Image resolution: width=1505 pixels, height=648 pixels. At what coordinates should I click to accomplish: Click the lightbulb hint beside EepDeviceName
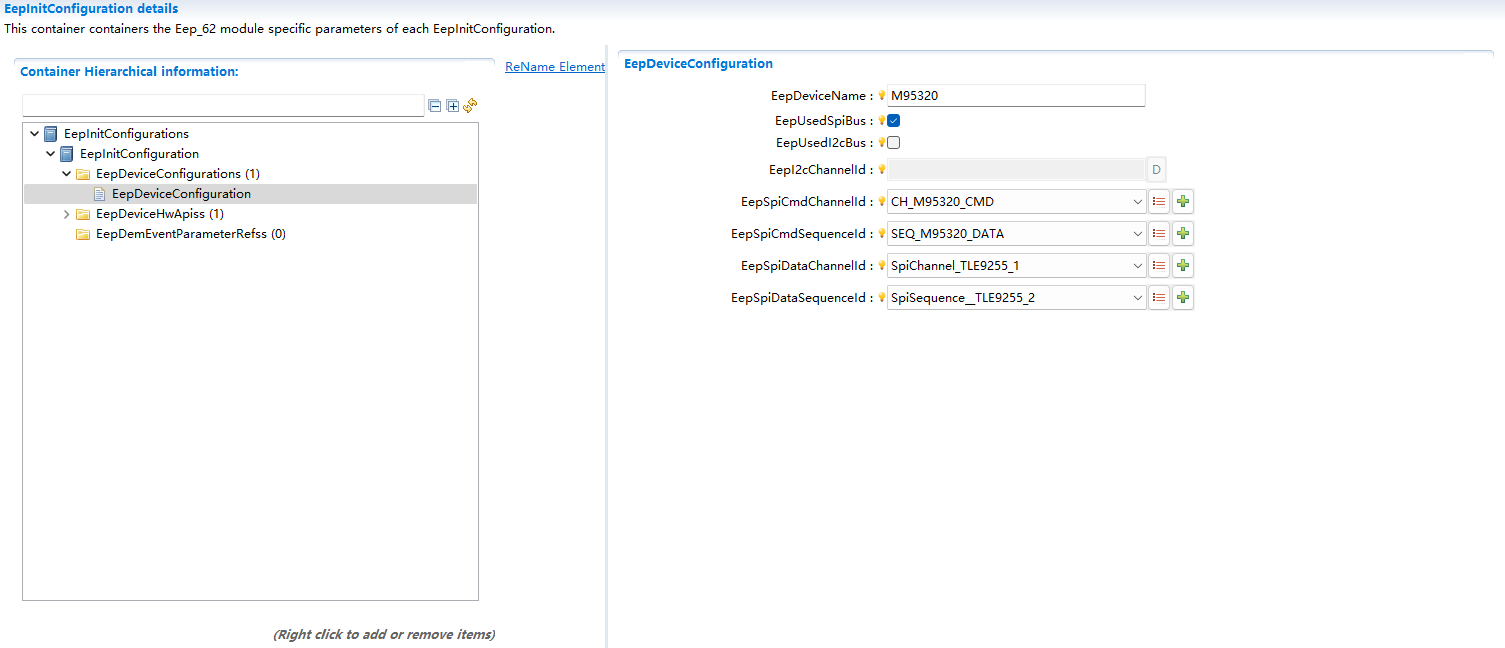882,97
